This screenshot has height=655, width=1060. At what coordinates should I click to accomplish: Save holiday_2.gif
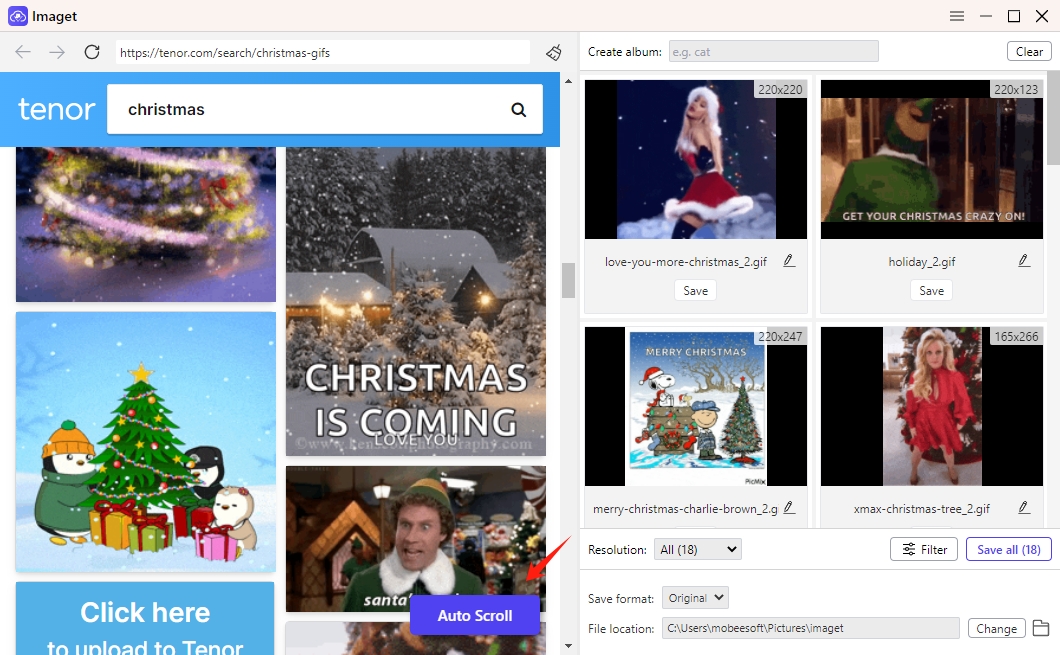coord(932,291)
